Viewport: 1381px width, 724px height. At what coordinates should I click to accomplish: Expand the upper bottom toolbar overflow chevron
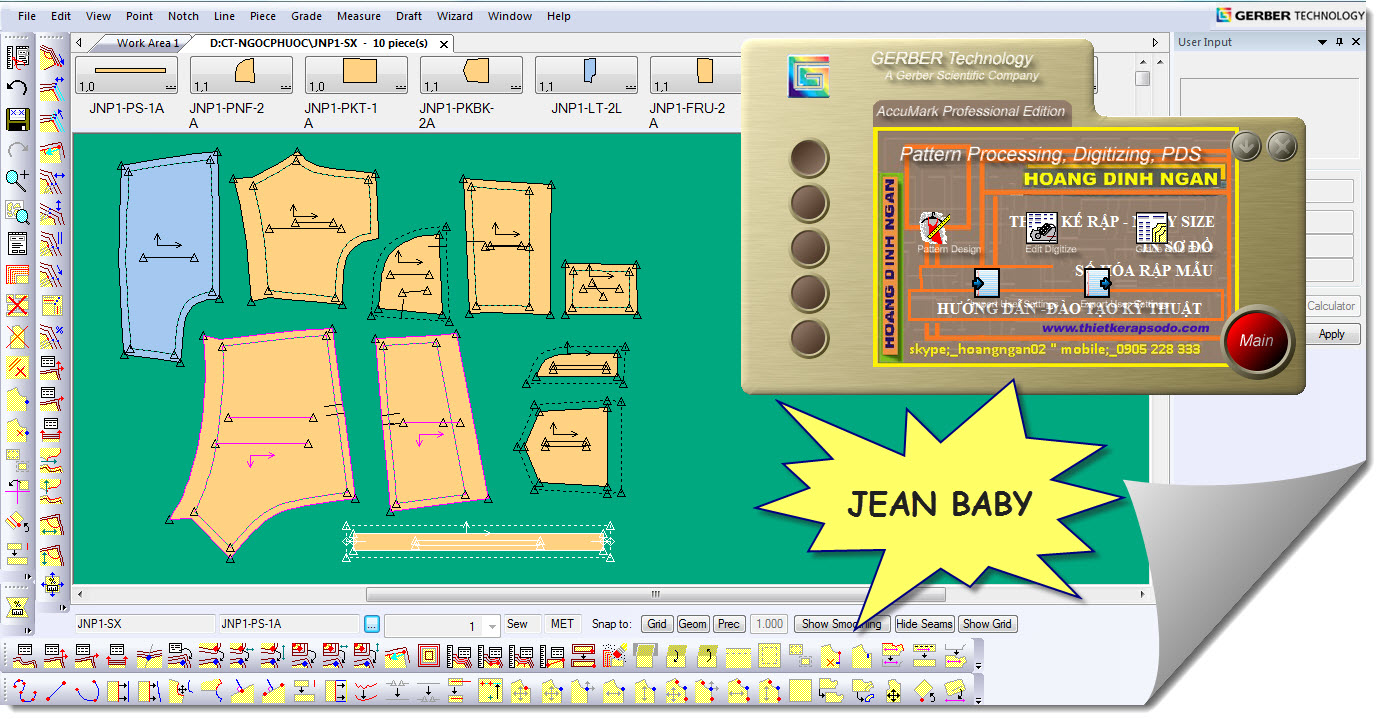pos(979,664)
